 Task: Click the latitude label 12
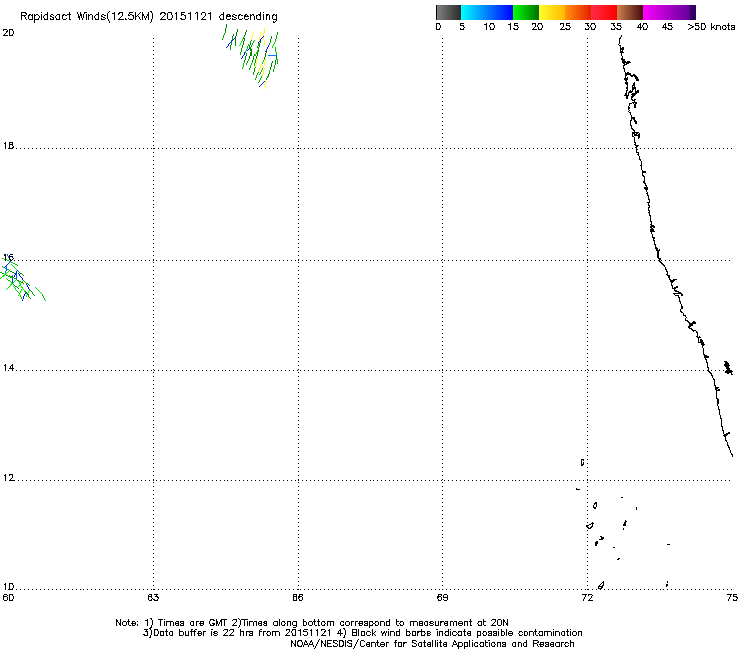pyautogui.click(x=8, y=478)
